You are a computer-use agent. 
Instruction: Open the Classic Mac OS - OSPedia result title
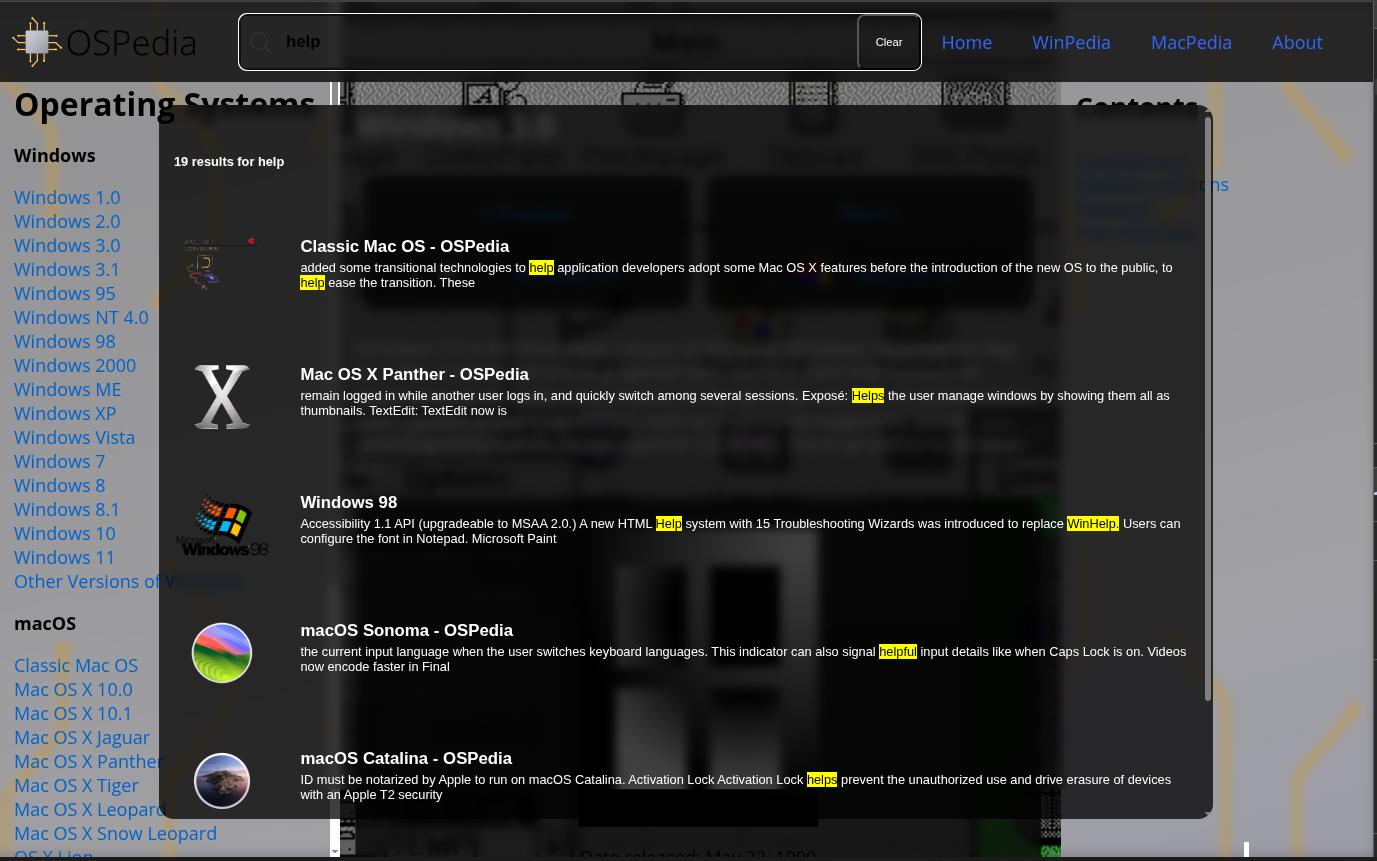click(404, 246)
